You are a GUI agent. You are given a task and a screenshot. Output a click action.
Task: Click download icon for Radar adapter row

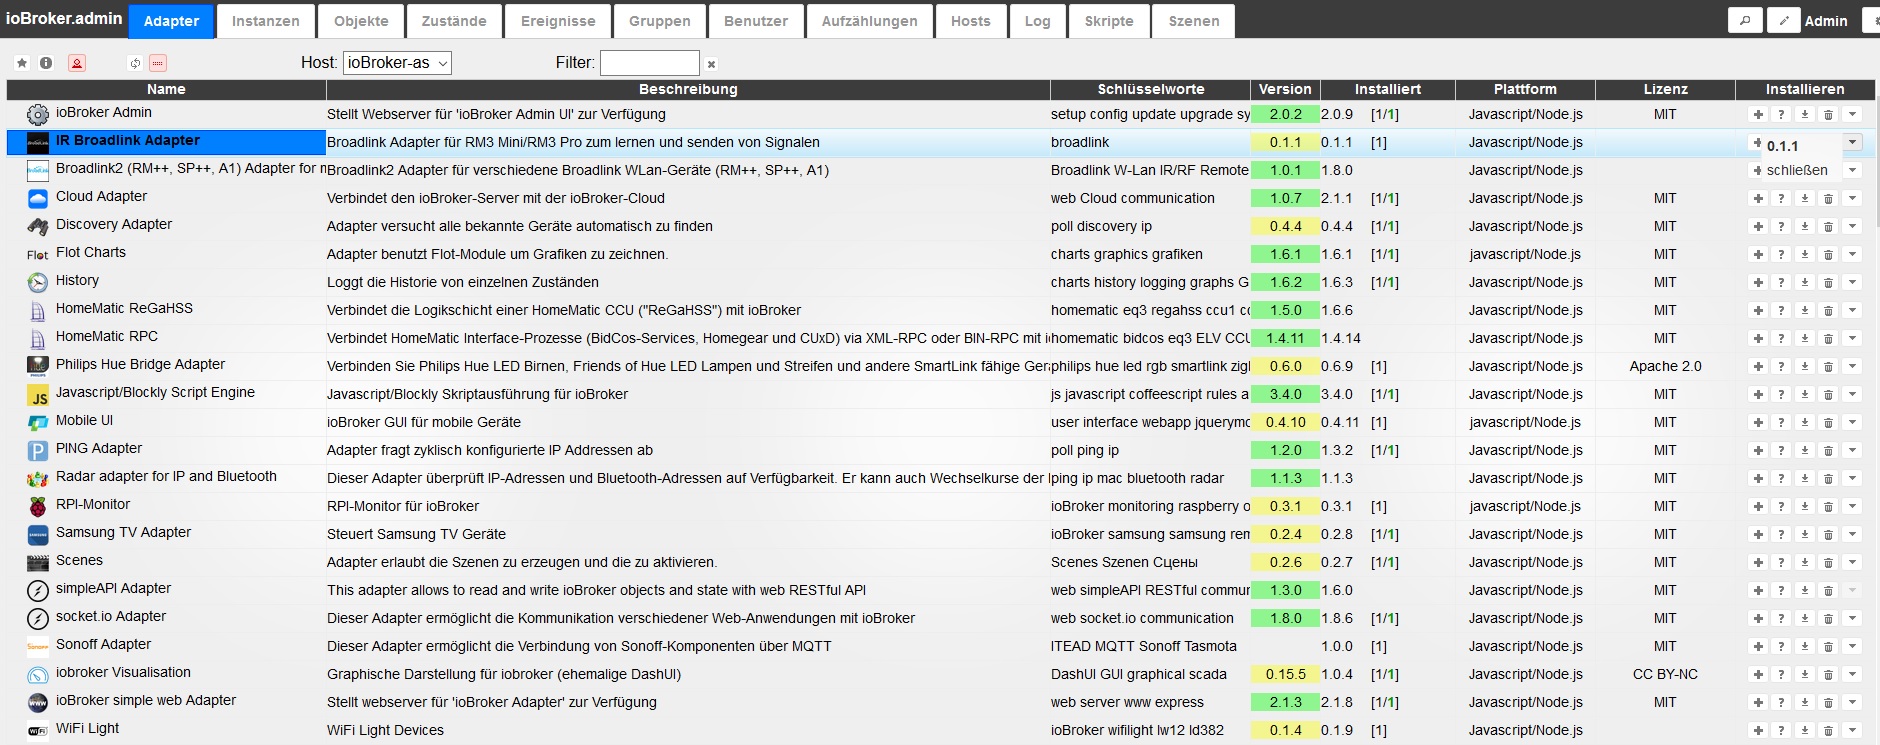(x=1805, y=479)
